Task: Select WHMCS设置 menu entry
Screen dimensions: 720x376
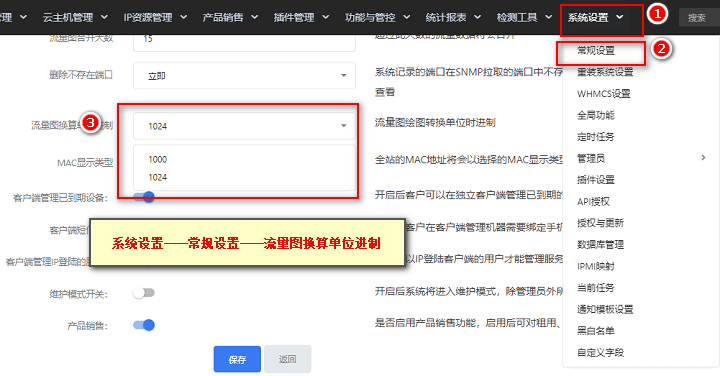Action: 603,94
